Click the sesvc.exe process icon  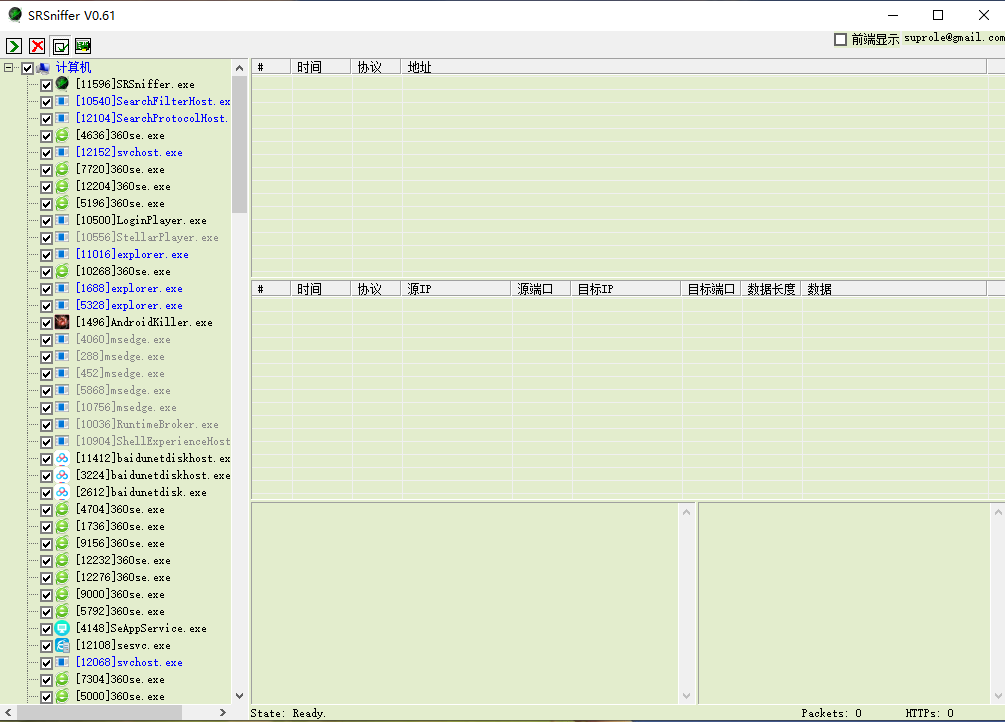(62, 645)
